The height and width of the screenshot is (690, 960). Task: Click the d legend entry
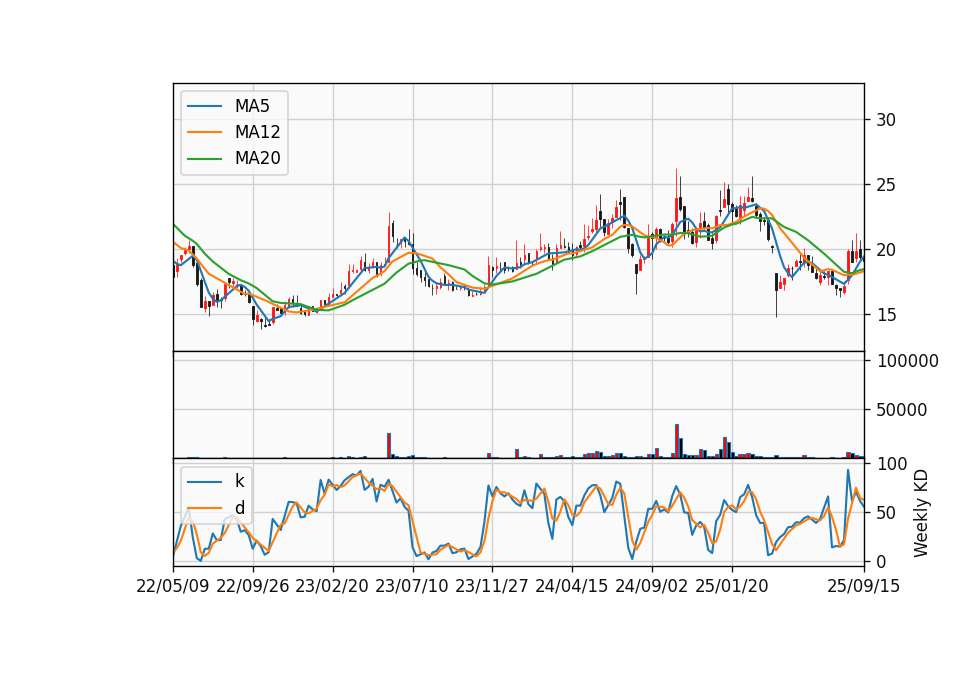pos(239,508)
